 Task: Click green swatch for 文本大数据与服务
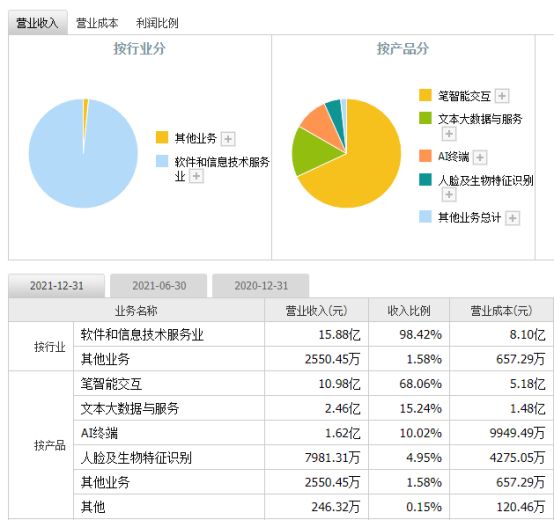pos(425,118)
